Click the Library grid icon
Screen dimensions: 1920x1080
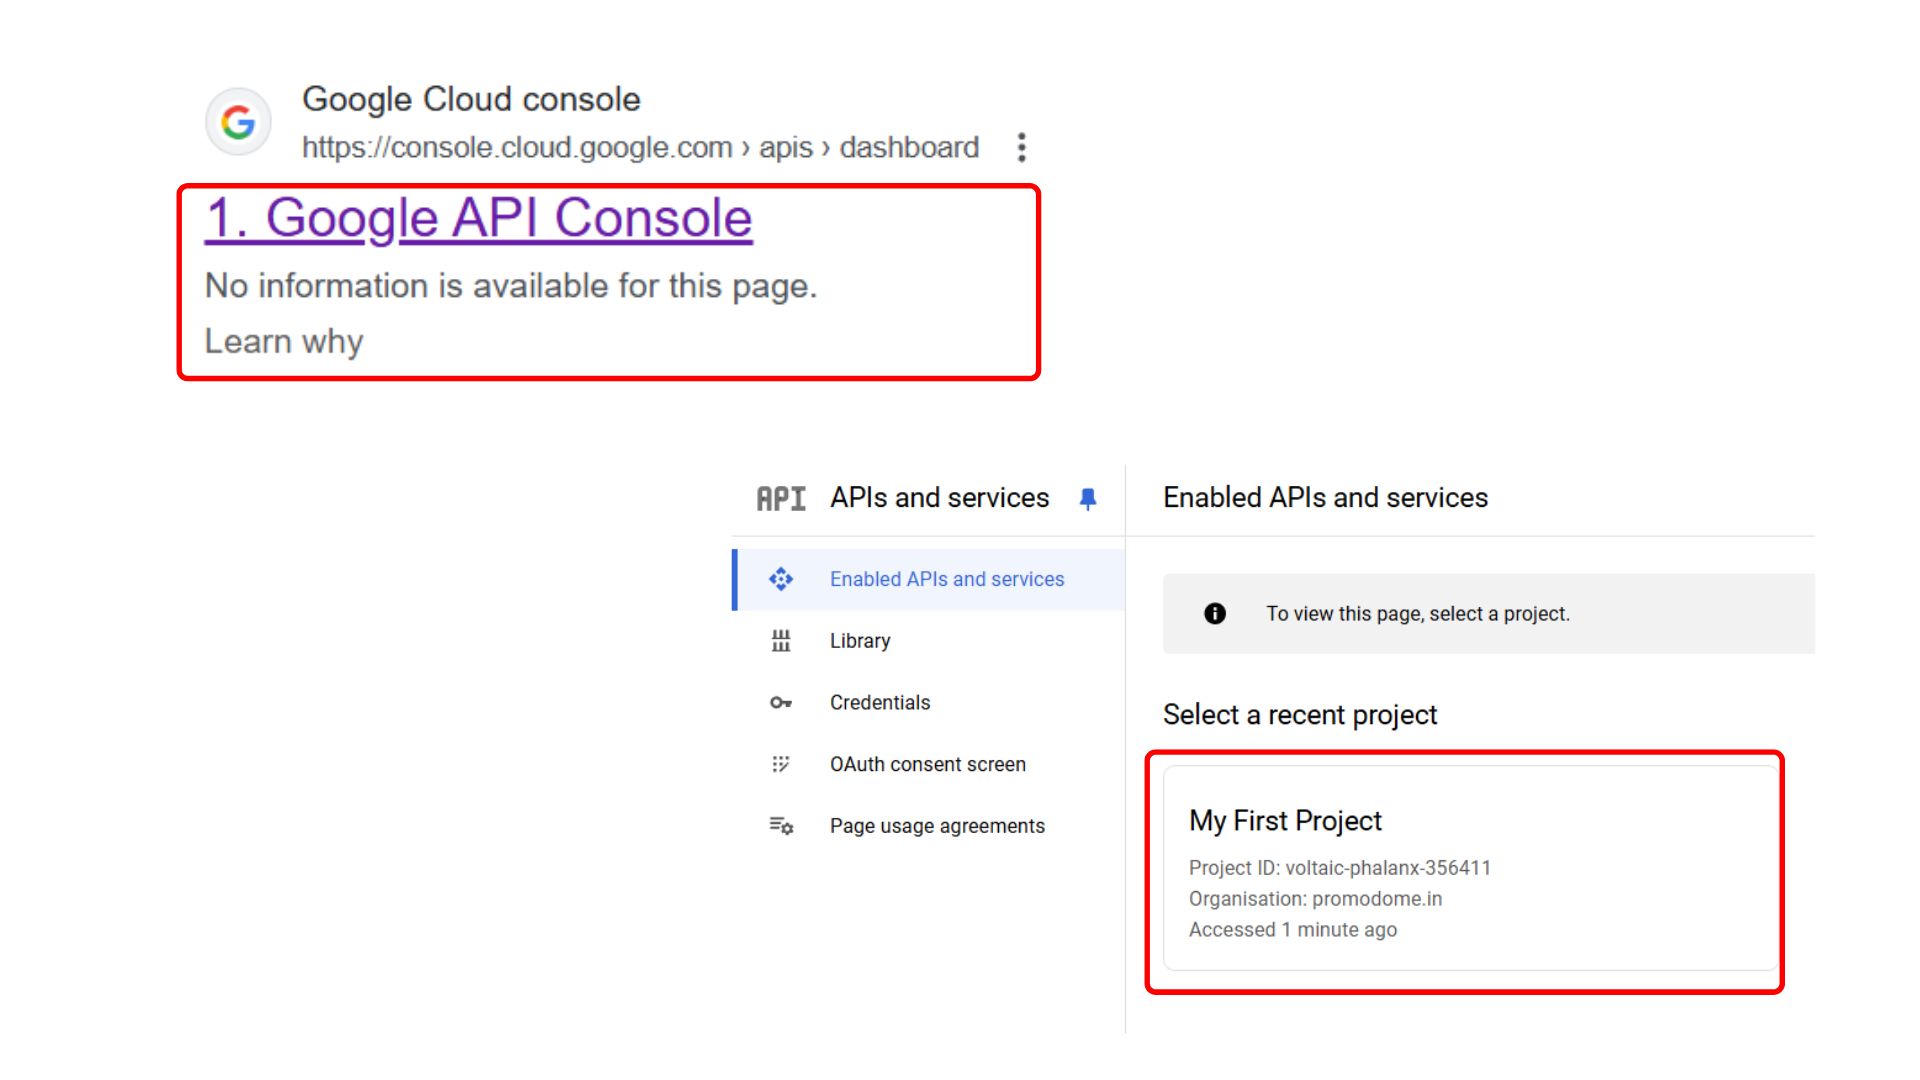tap(781, 641)
